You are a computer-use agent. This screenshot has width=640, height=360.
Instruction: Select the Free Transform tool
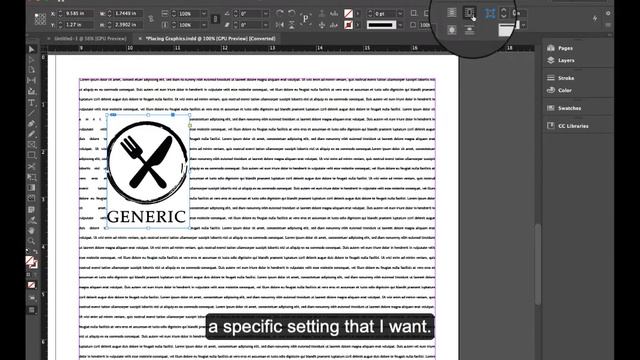point(31,177)
